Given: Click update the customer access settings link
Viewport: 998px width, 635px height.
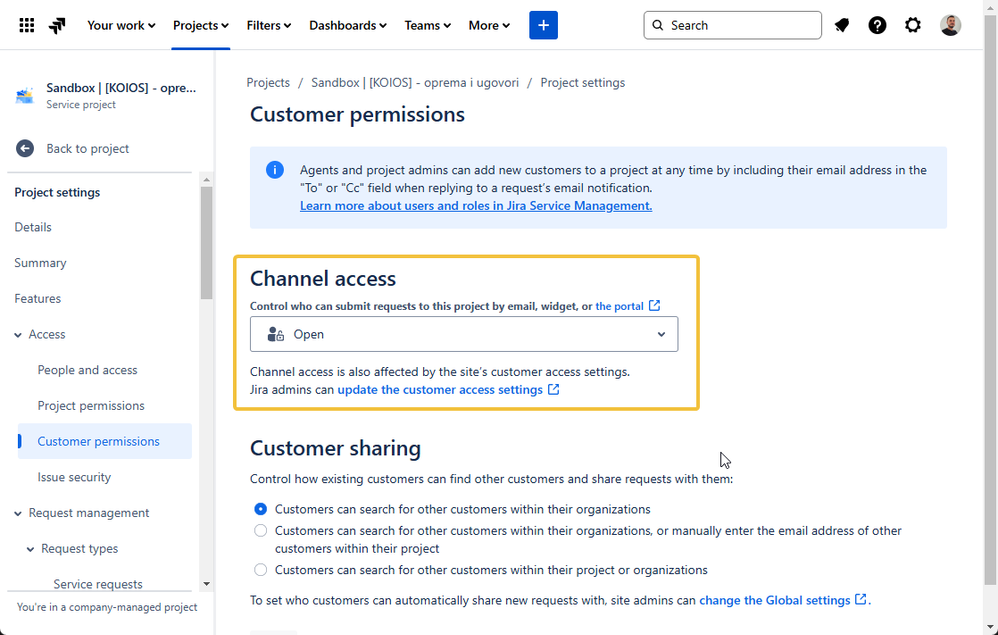Looking at the screenshot, I should point(440,389).
